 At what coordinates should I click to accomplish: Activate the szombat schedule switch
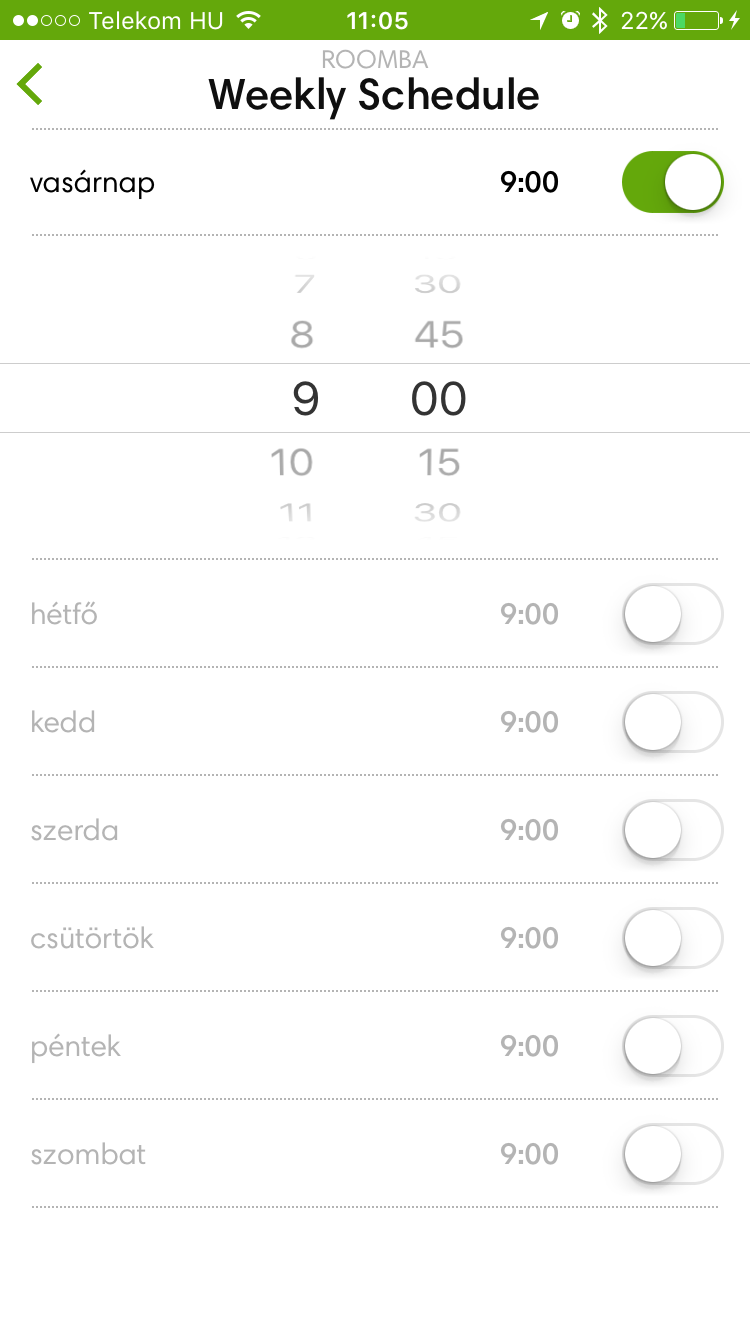click(x=672, y=1154)
